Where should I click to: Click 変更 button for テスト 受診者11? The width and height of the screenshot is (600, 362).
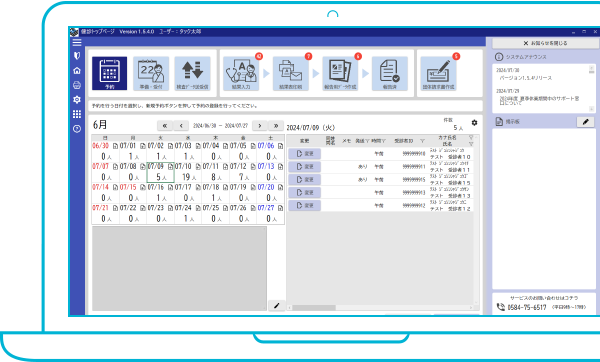304,167
